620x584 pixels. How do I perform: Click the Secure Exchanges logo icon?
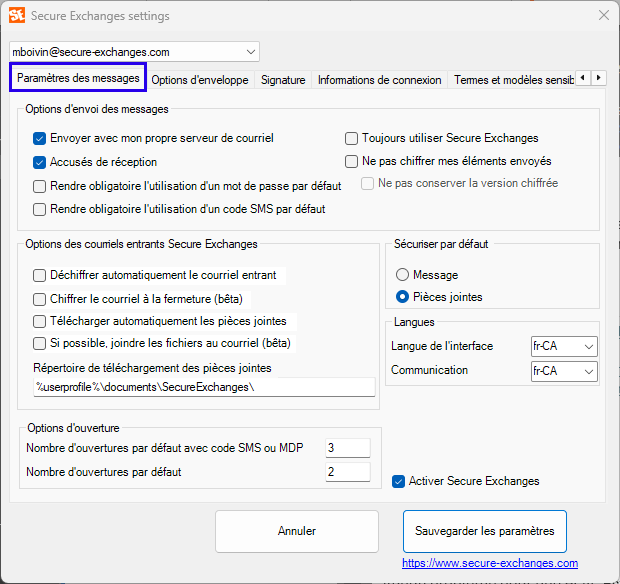17,15
